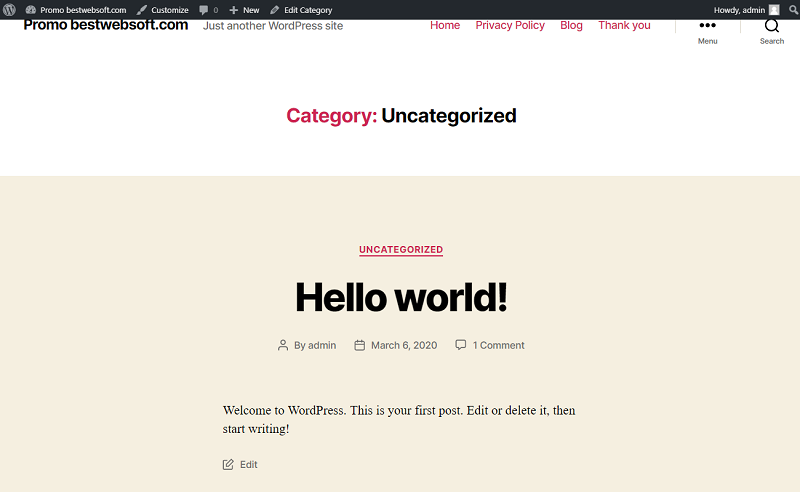The image size is (800, 492).
Task: Click the Category: Uncategorized heading
Action: click(402, 116)
